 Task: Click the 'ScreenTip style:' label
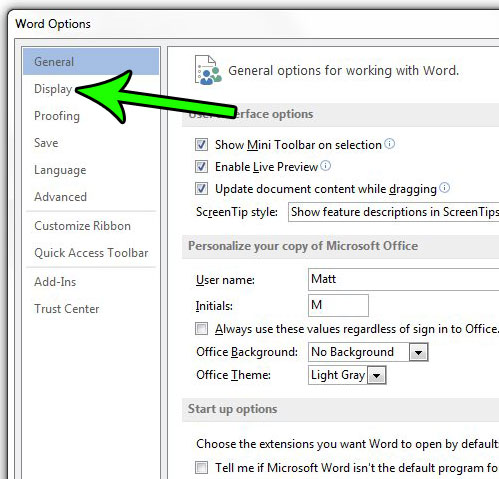click(237, 212)
